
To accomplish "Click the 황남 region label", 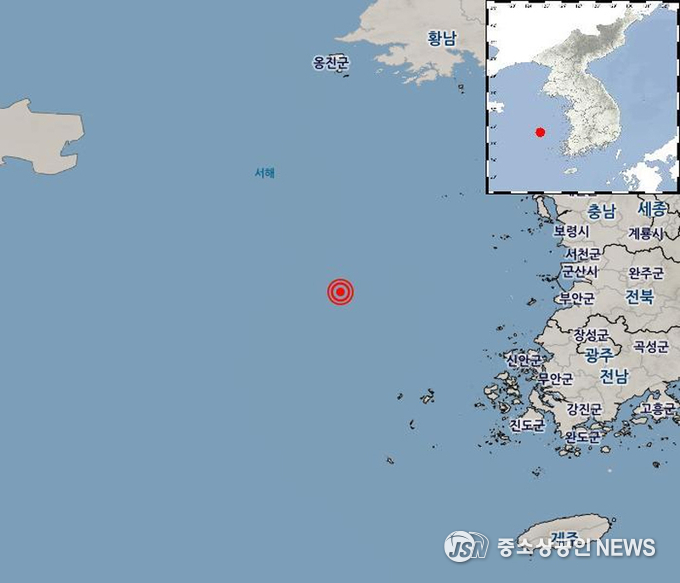I will (x=442, y=38).
